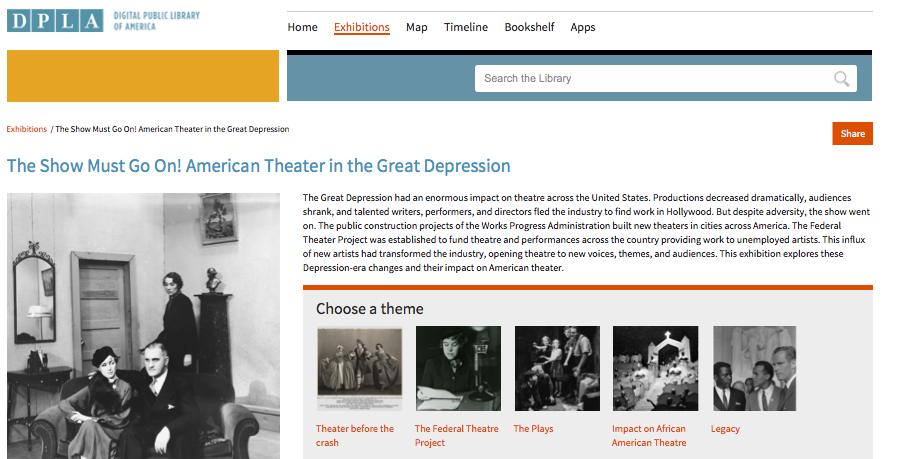
Task: Open the Timeline navigation link
Action: 466,27
